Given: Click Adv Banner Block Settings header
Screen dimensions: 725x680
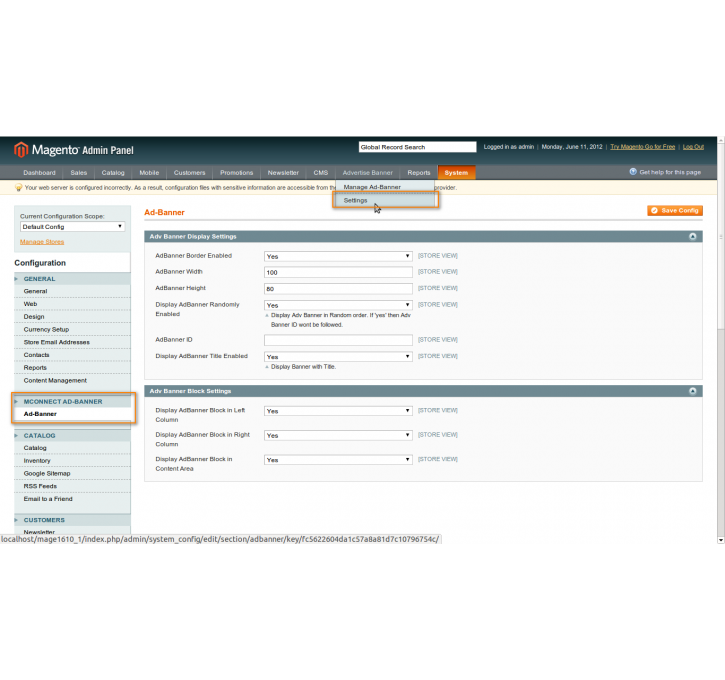Looking at the screenshot, I should (423, 391).
